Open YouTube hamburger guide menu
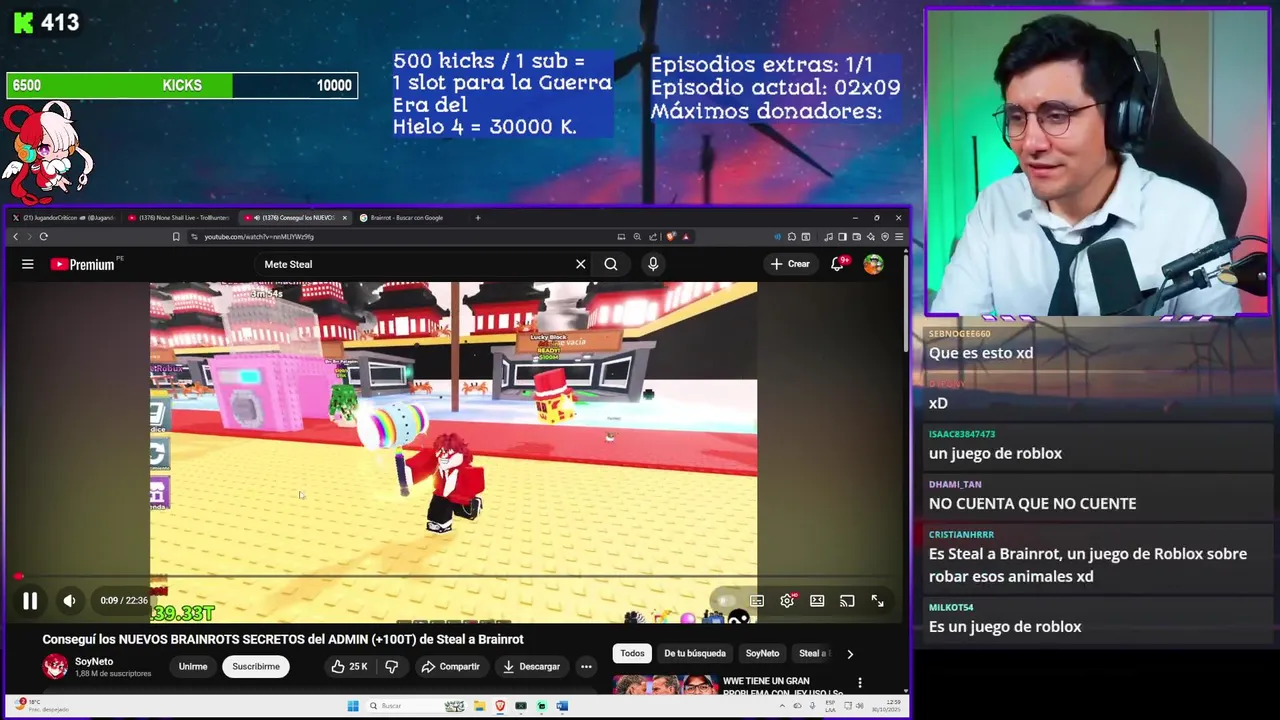1280x720 pixels. pos(28,264)
